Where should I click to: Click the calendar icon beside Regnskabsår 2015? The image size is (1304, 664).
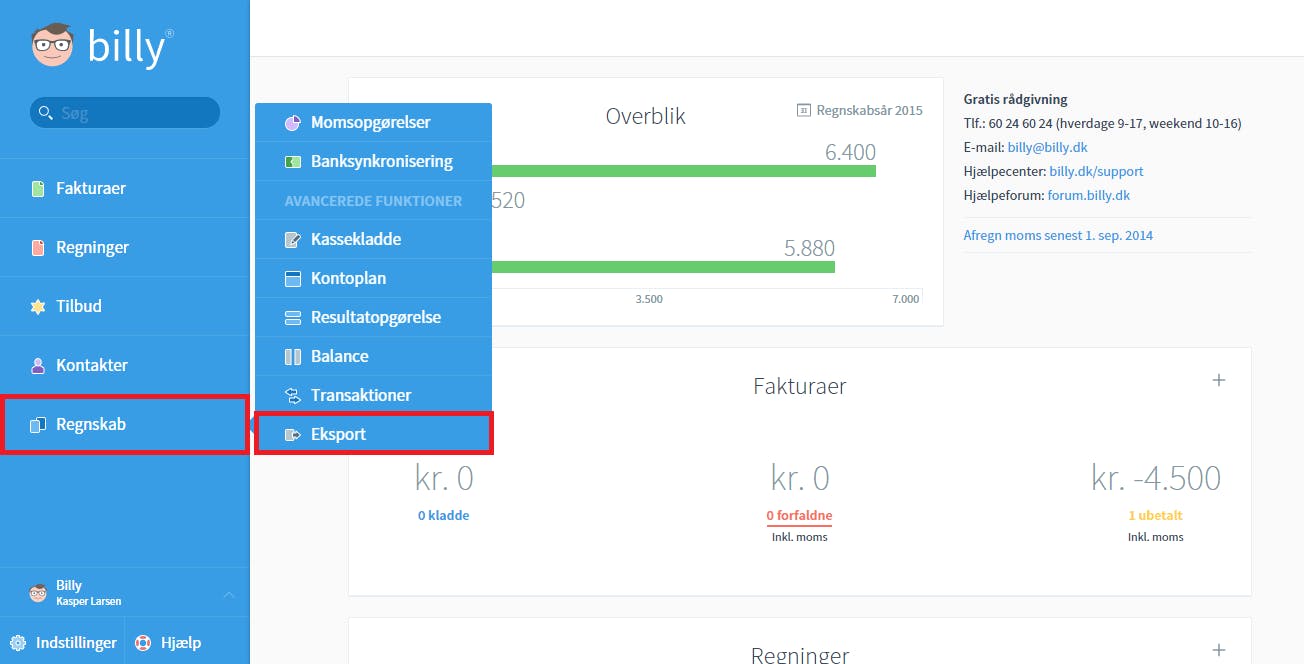tap(803, 110)
